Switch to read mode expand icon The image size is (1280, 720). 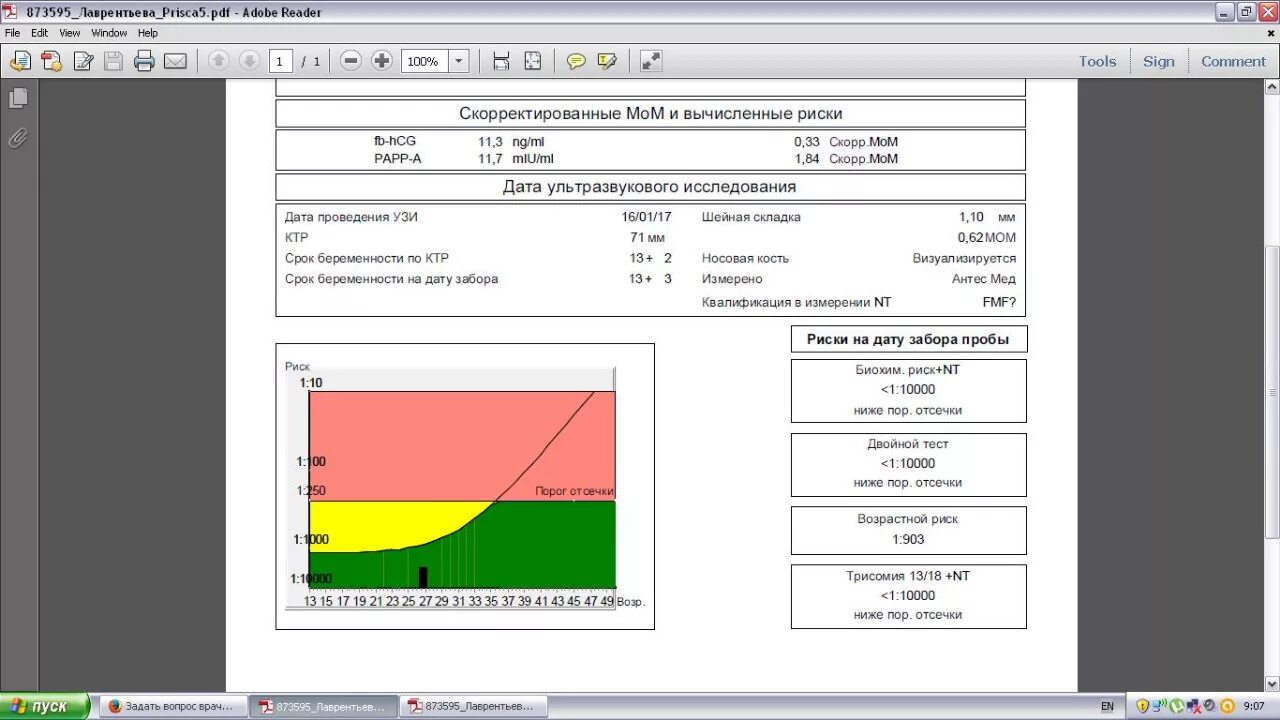point(651,61)
